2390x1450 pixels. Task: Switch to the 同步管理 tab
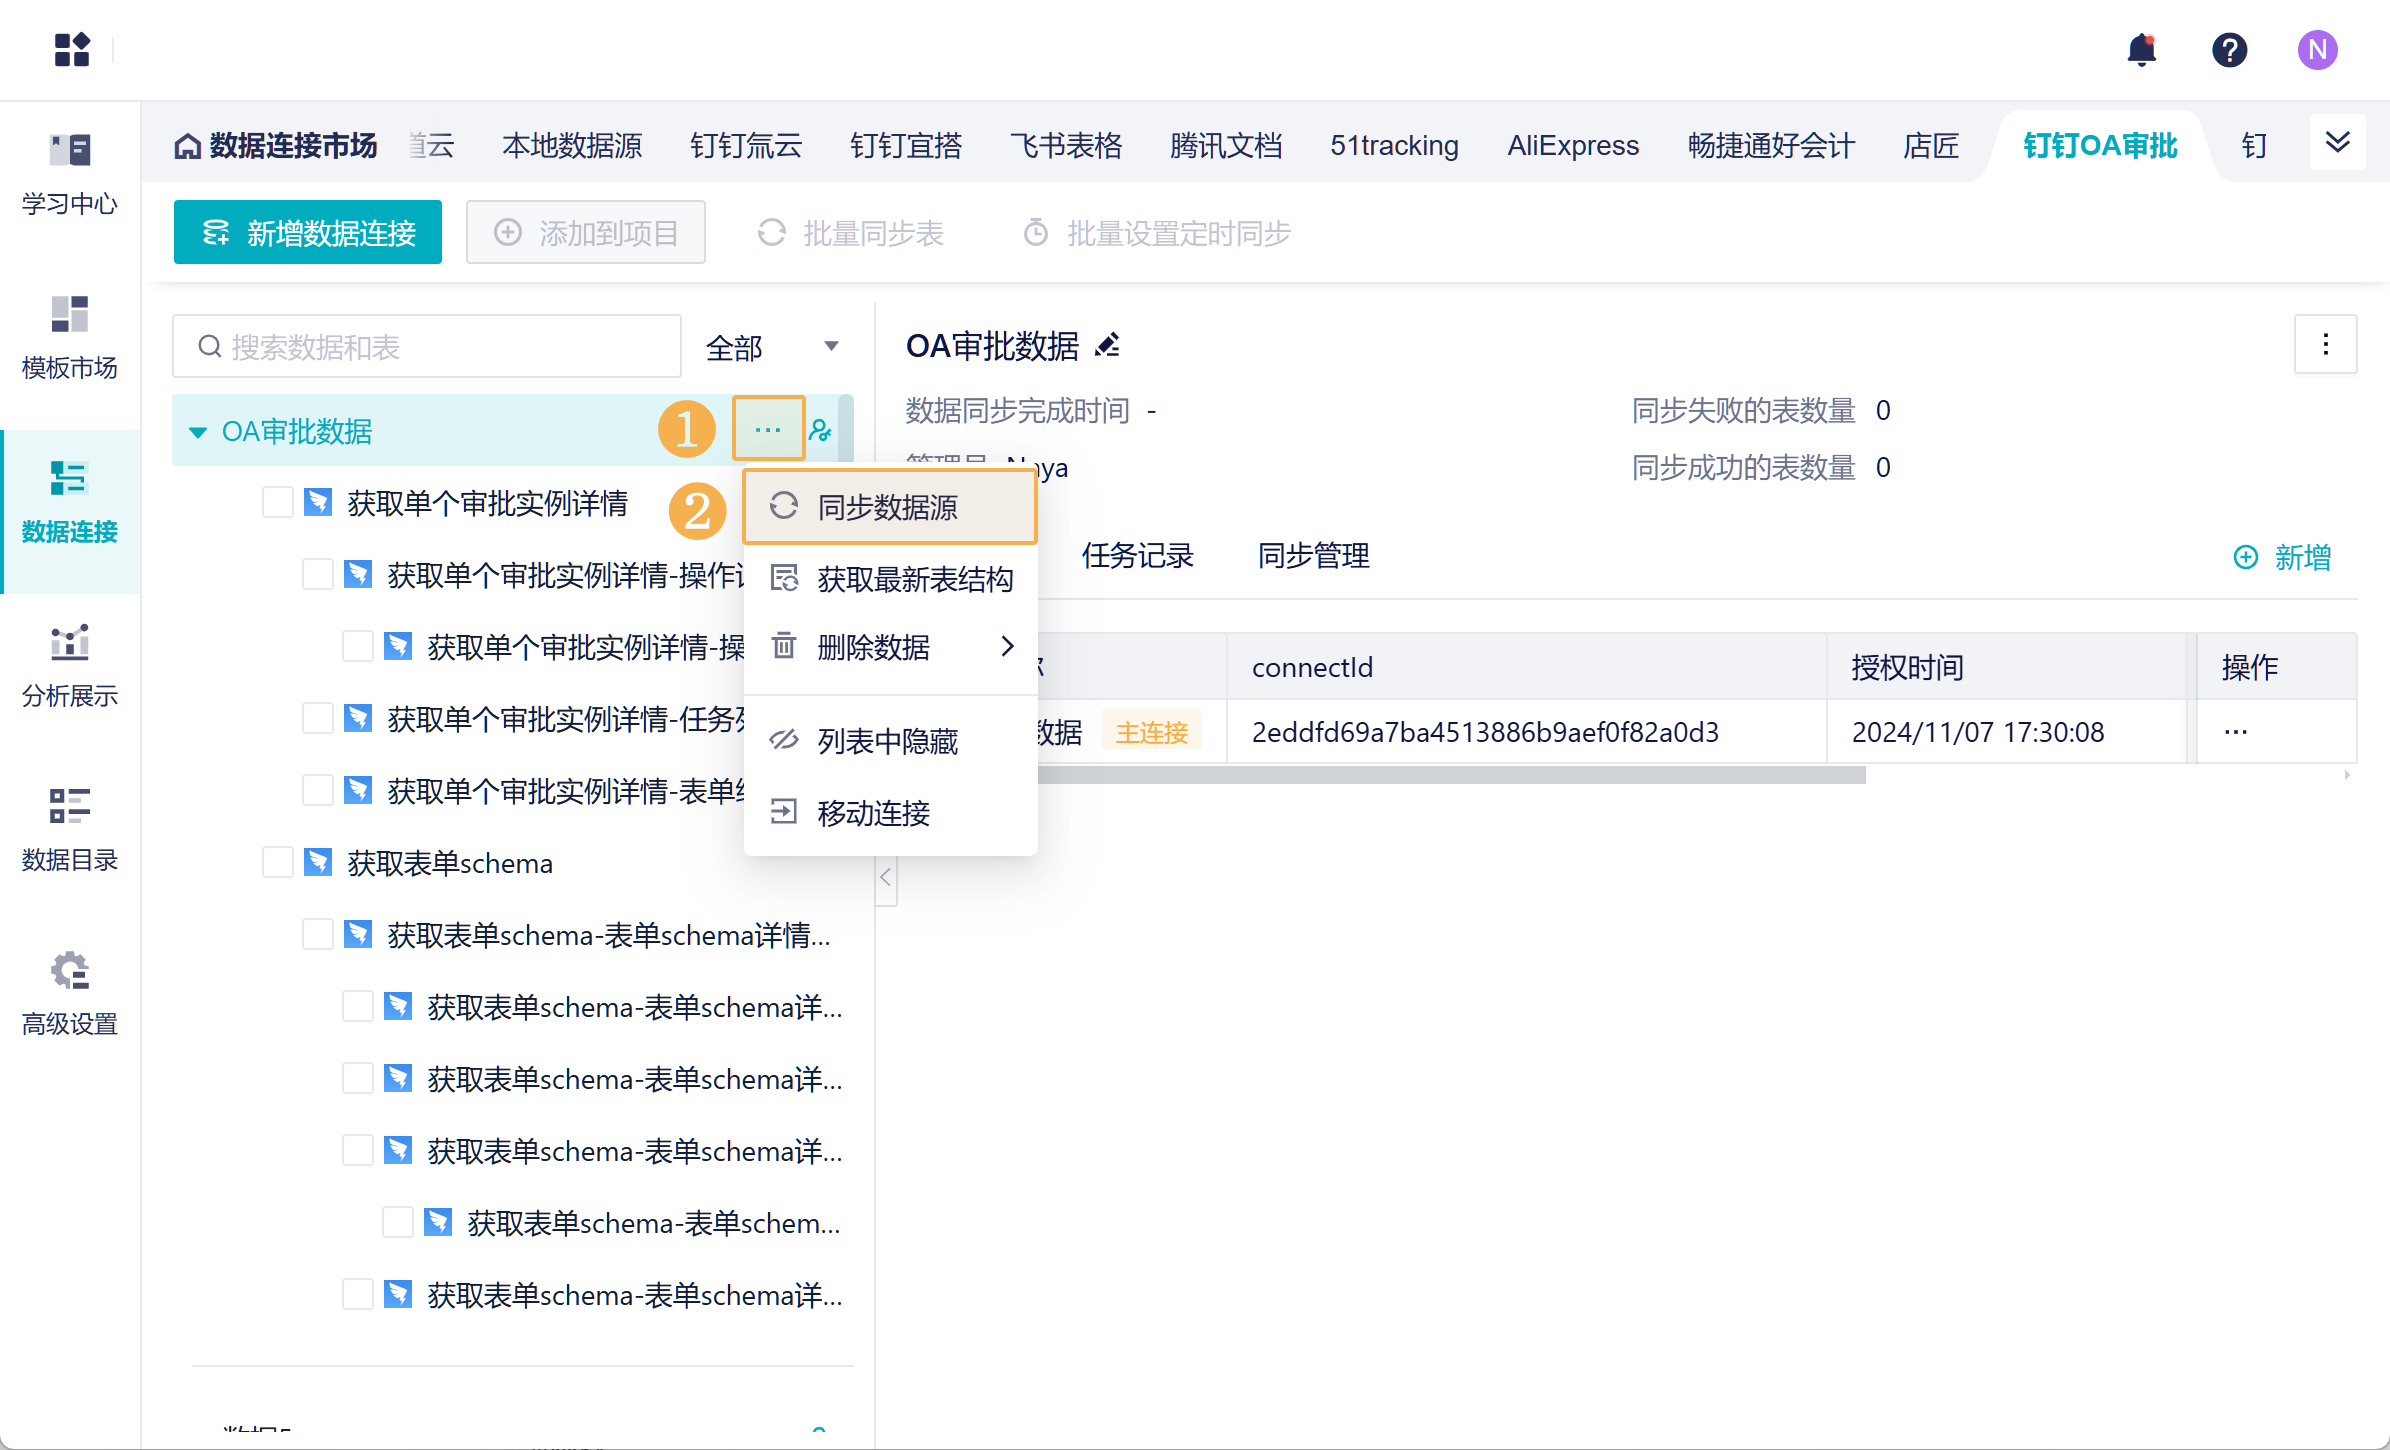pyautogui.click(x=1313, y=556)
